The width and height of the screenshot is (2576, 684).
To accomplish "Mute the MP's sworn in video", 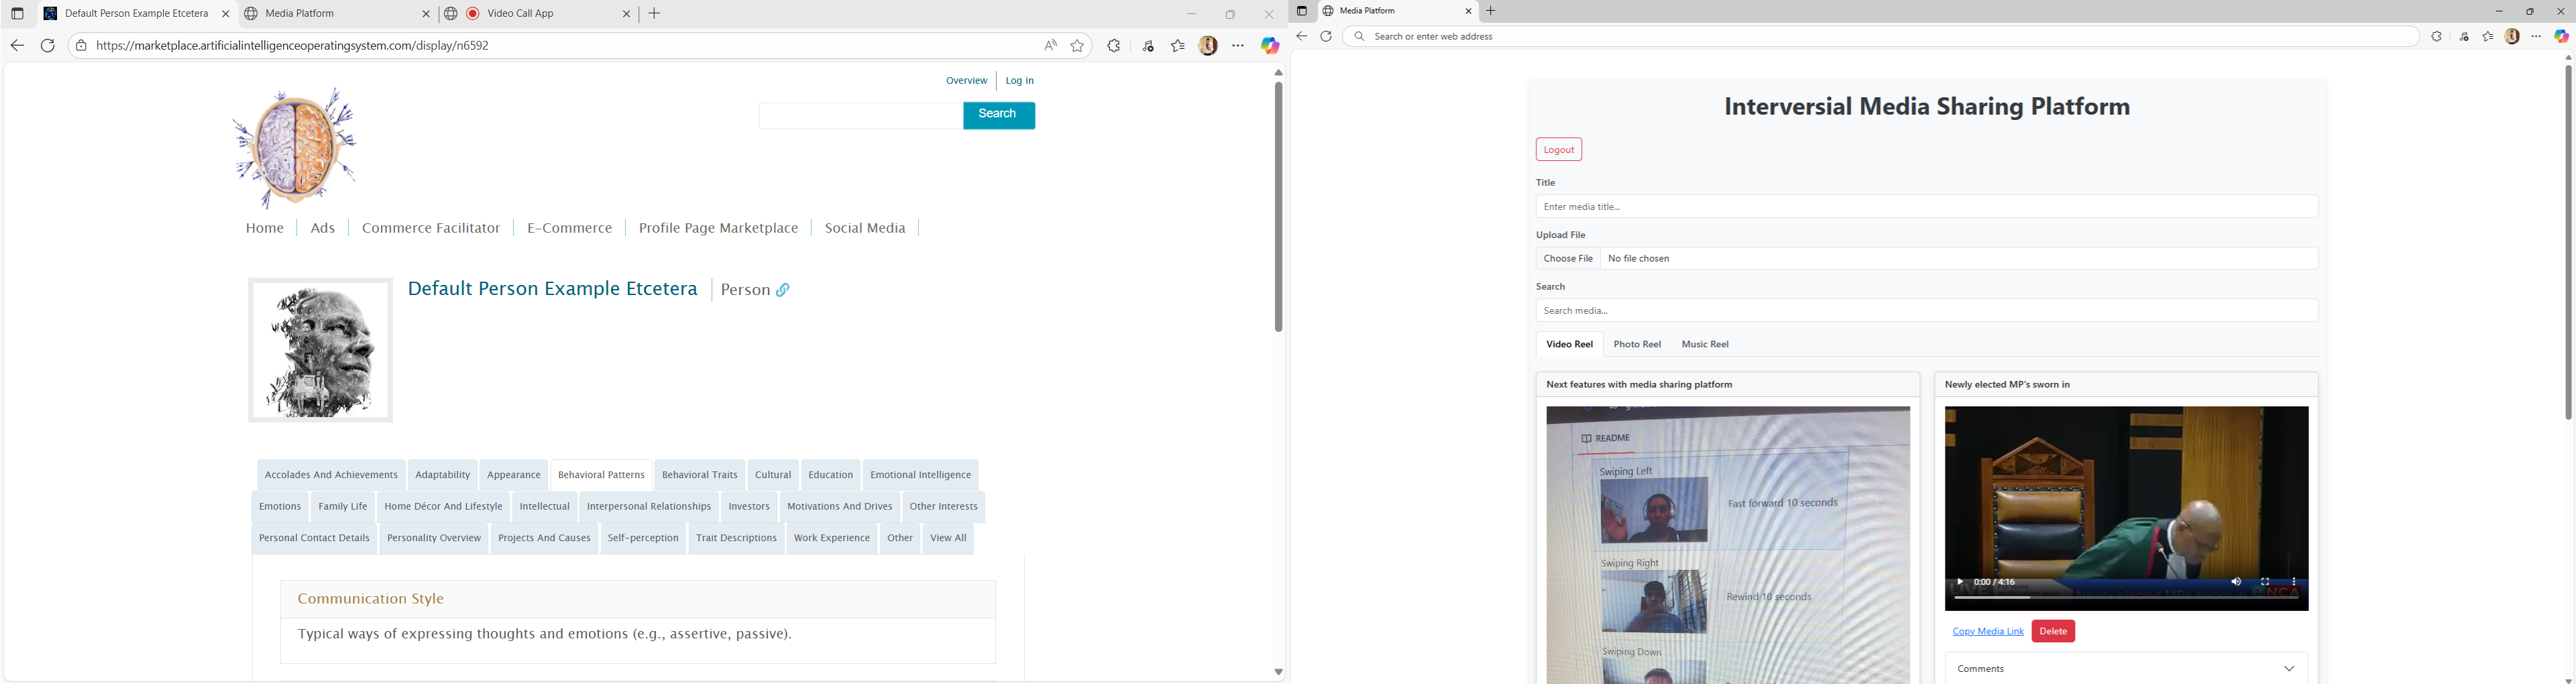I will 2236,582.
